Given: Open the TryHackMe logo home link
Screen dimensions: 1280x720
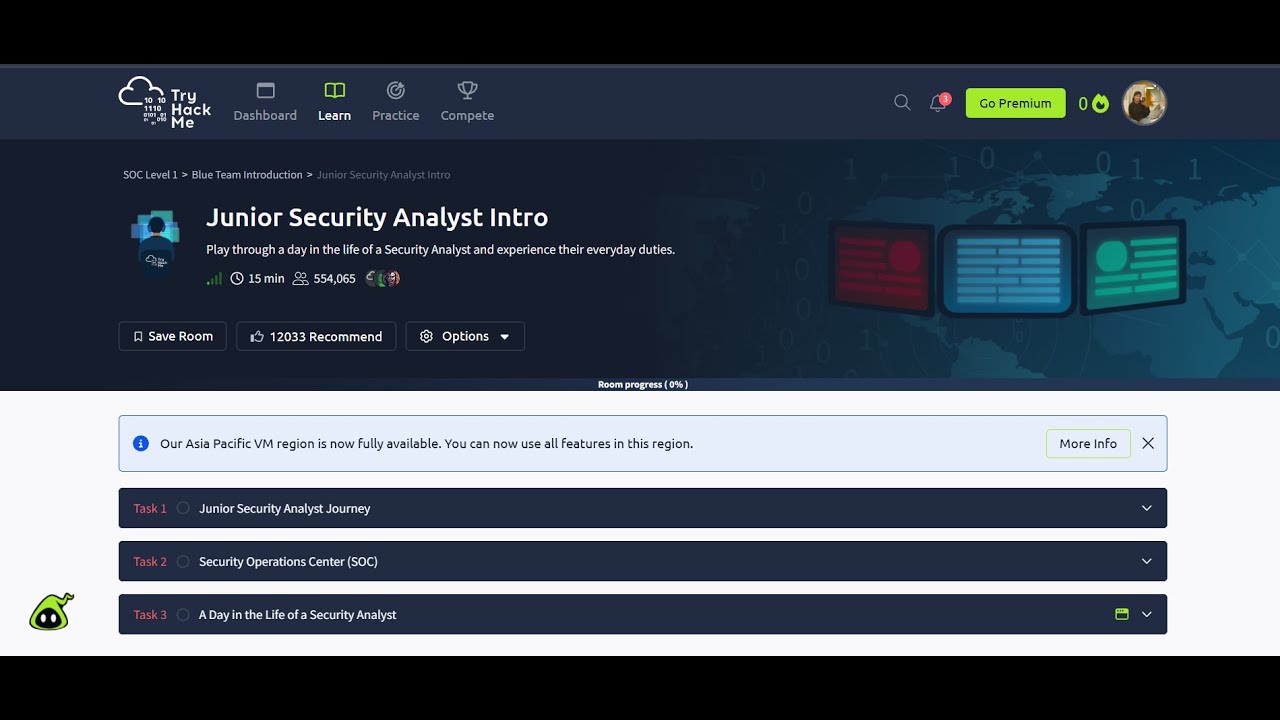Looking at the screenshot, I should tap(165, 103).
